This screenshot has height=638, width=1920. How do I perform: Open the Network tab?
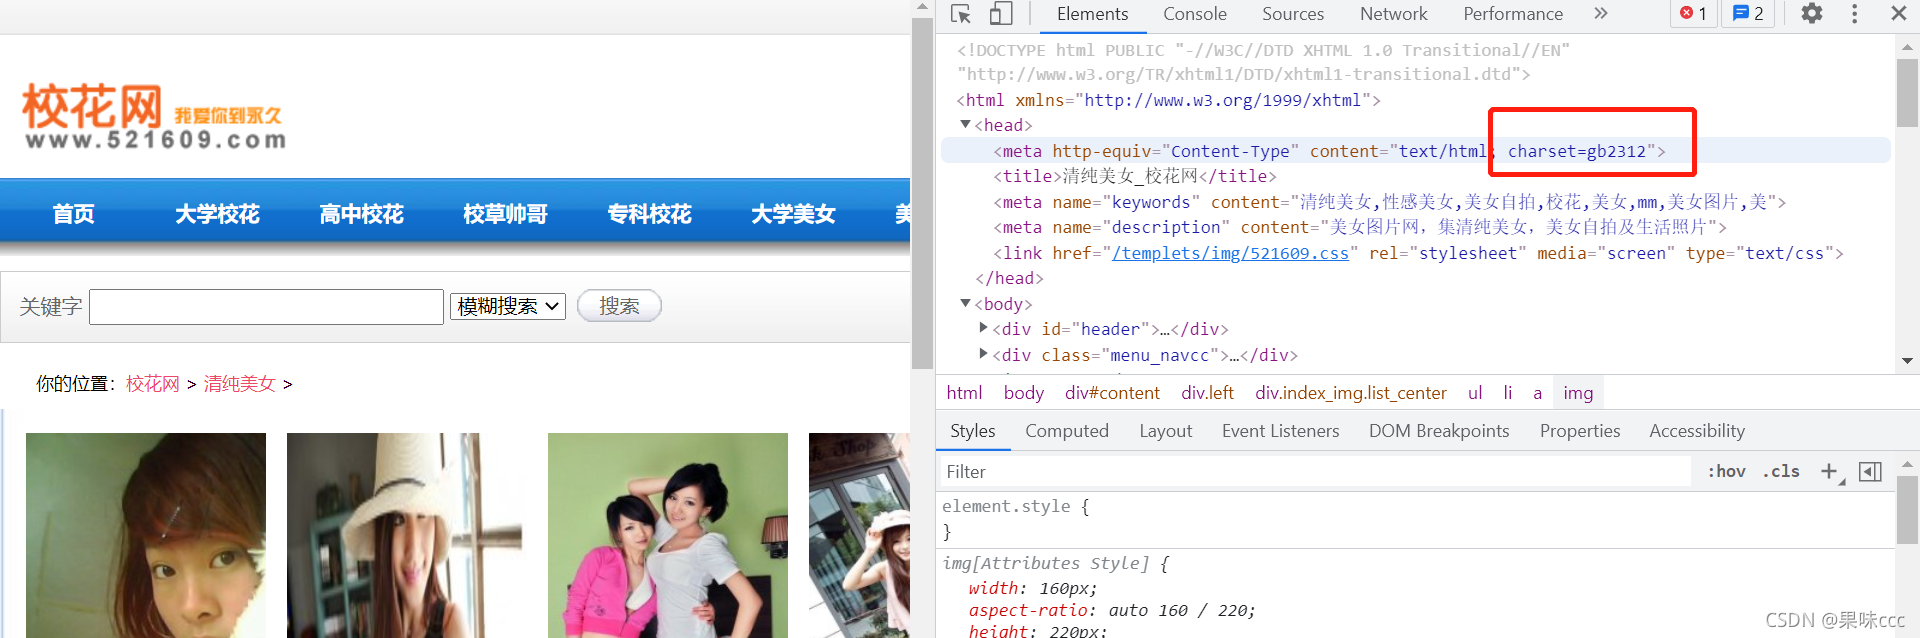[1394, 14]
